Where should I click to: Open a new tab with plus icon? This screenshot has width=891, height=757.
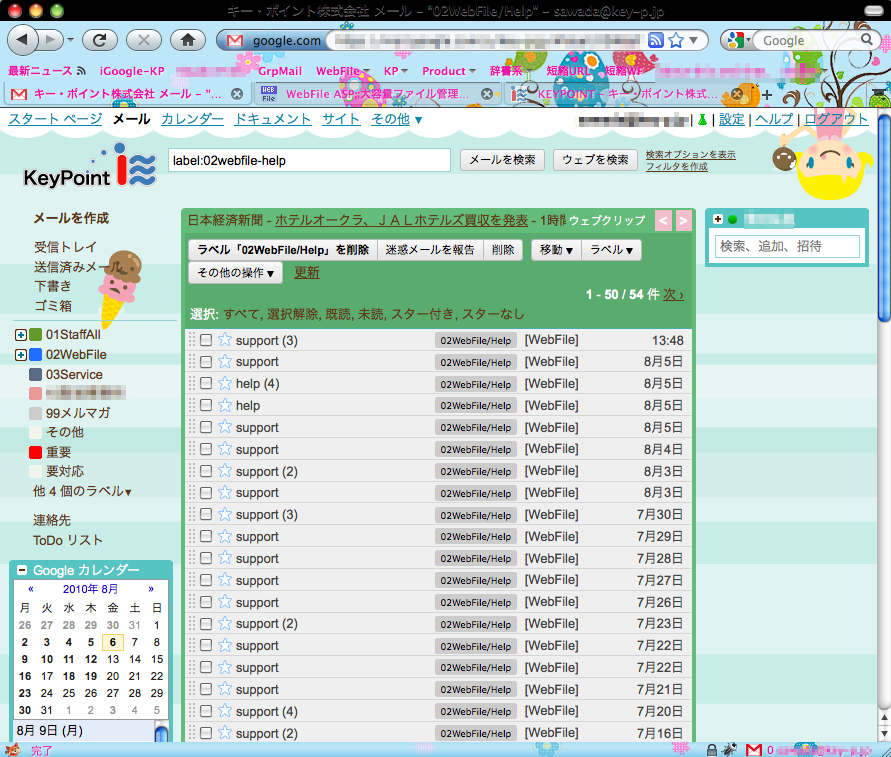767,94
